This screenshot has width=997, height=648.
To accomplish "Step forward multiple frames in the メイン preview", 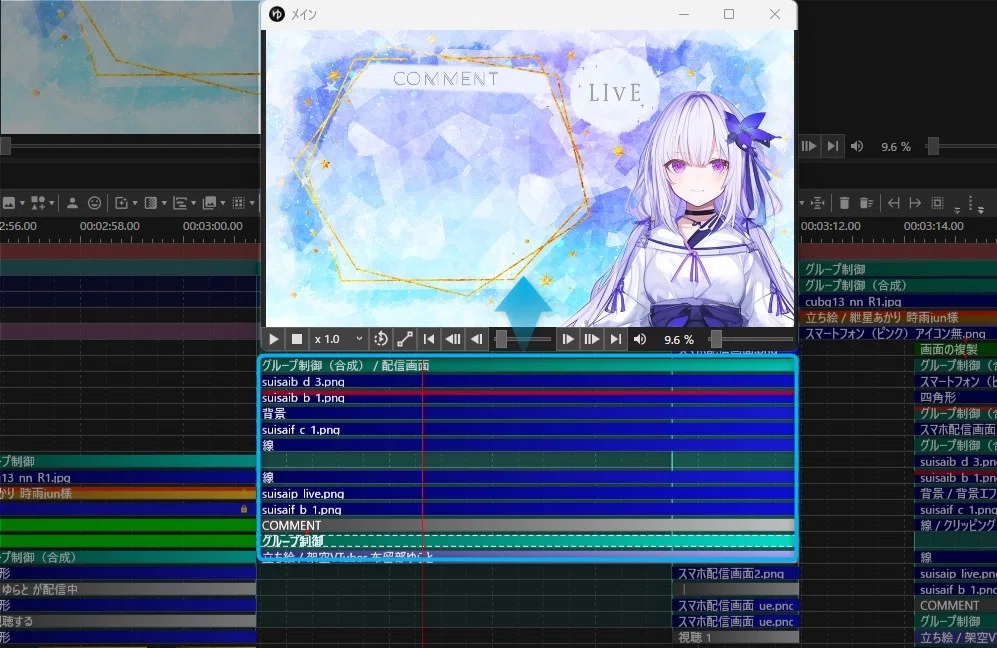I will [x=591, y=339].
